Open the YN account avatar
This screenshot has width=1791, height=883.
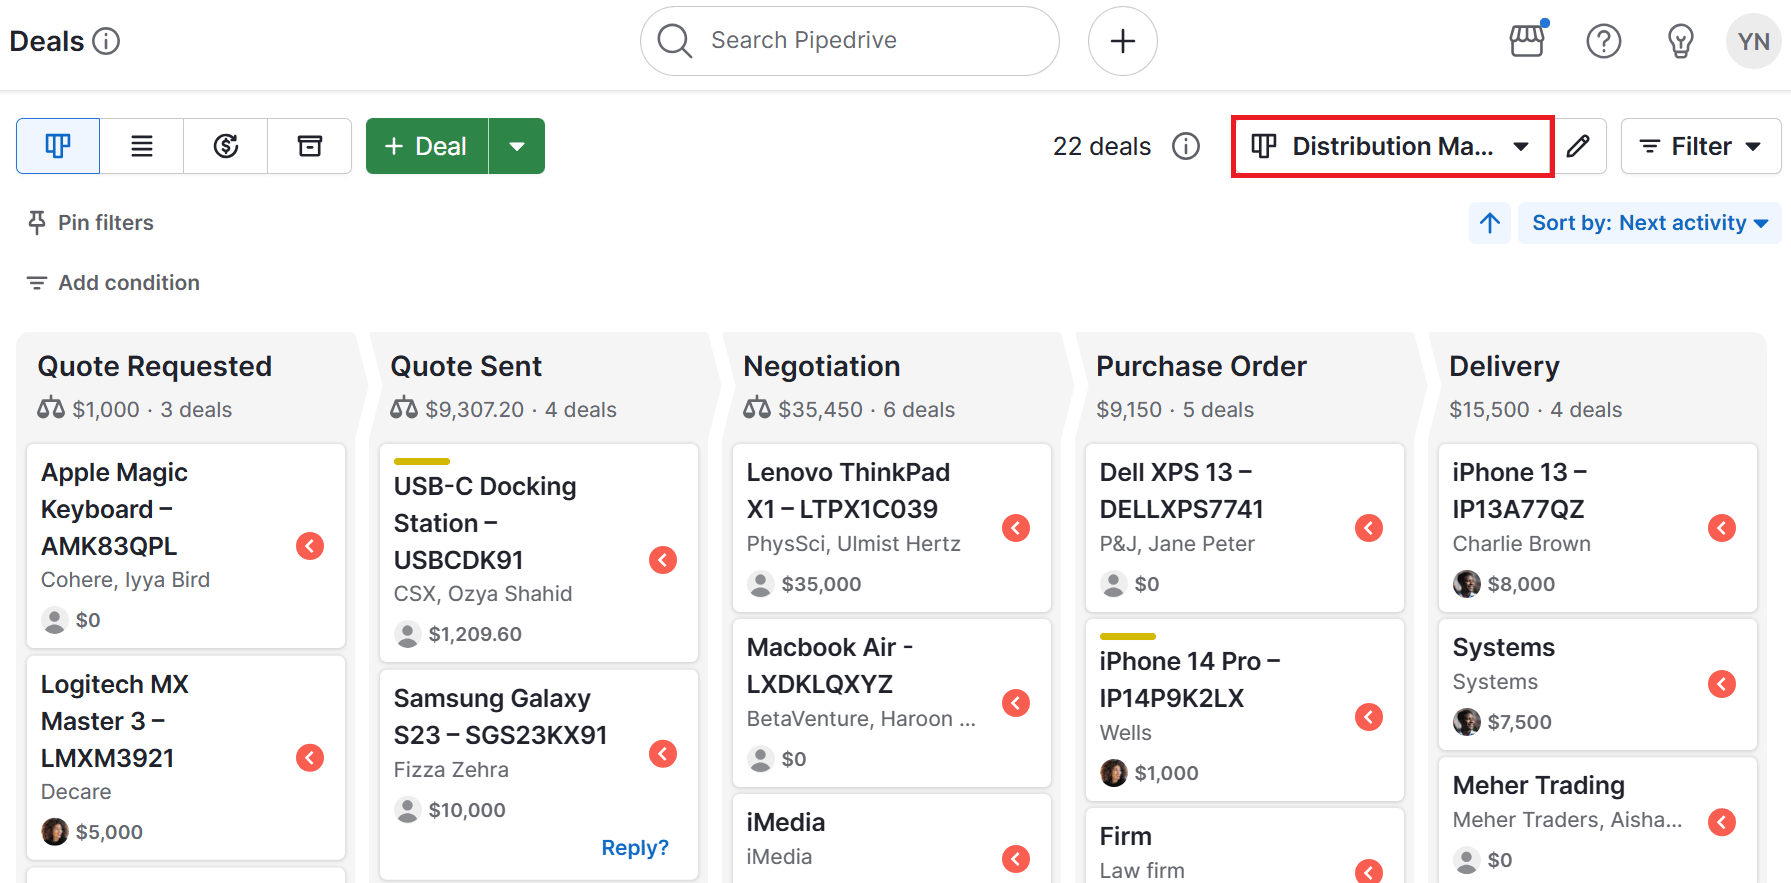pyautogui.click(x=1754, y=41)
